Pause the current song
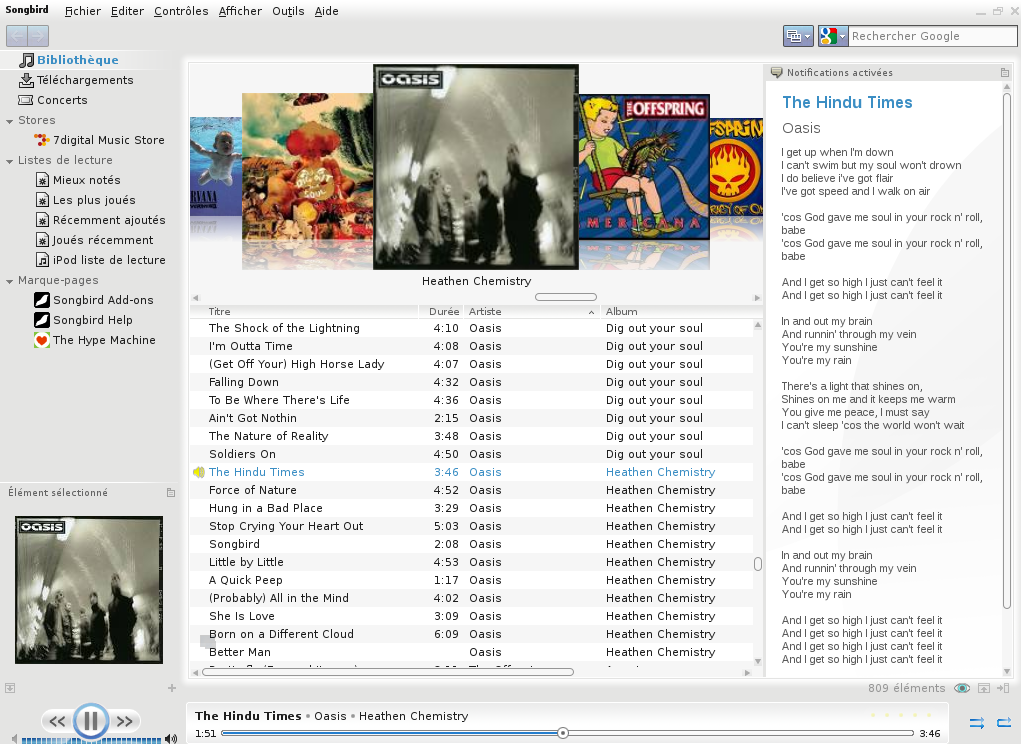 point(90,720)
